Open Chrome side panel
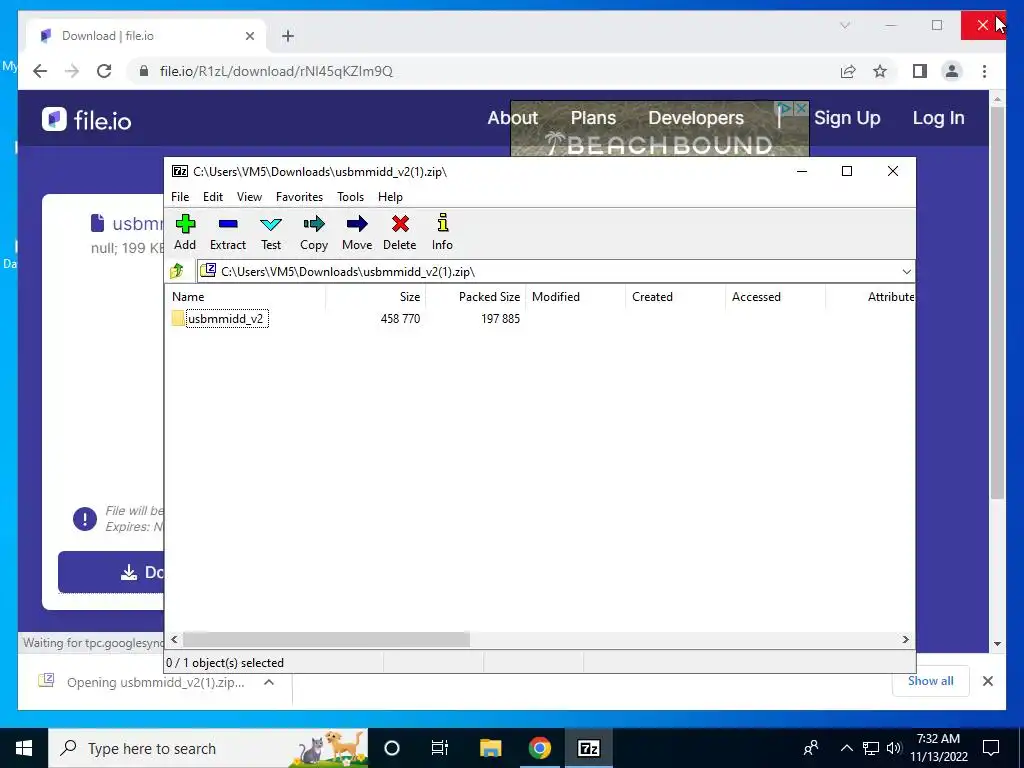This screenshot has height=768, width=1024. (920, 71)
